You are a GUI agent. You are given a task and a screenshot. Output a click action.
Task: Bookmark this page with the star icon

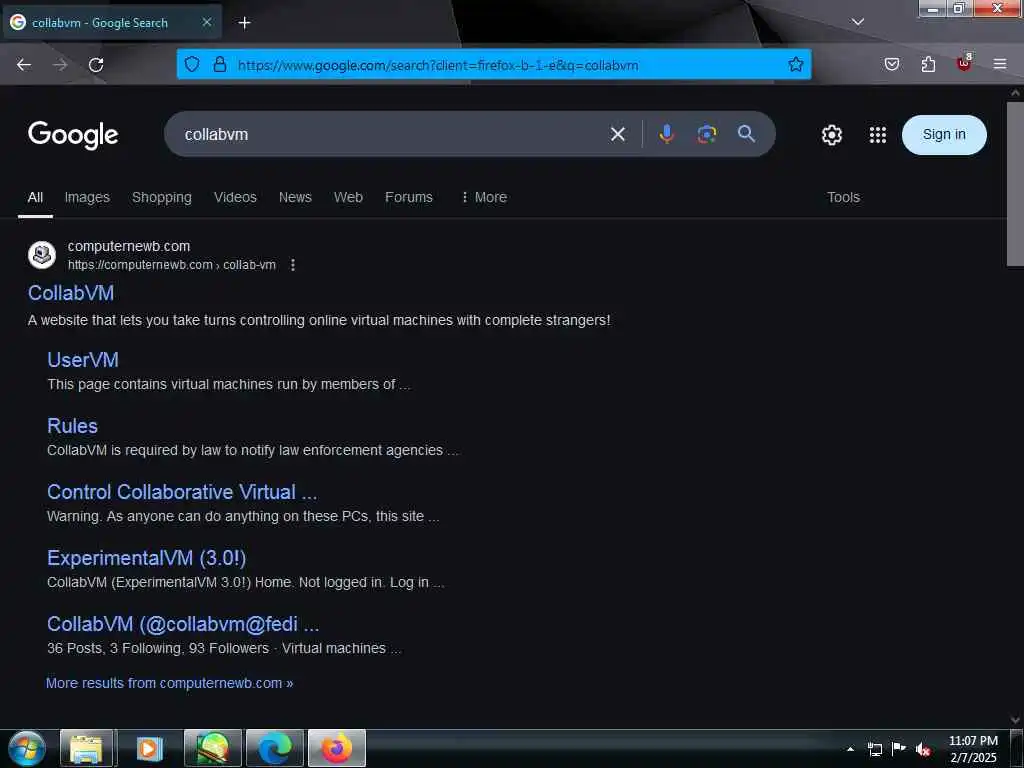pyautogui.click(x=795, y=64)
